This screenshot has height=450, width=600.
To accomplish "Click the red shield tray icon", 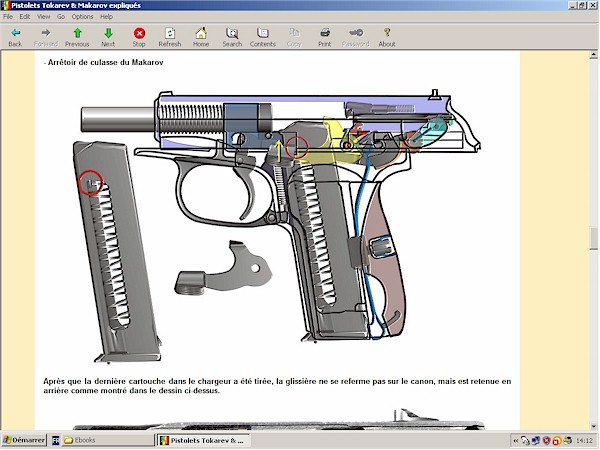I will pos(546,440).
